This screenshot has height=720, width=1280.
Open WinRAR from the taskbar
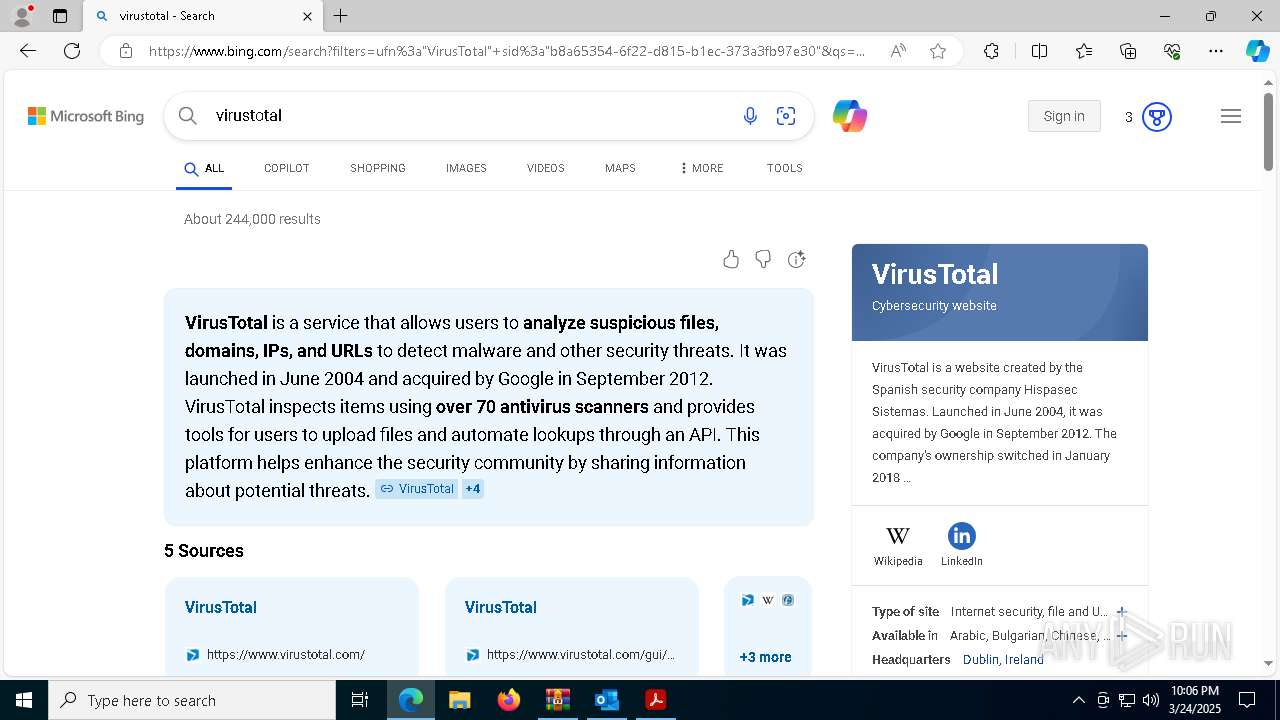coord(558,700)
